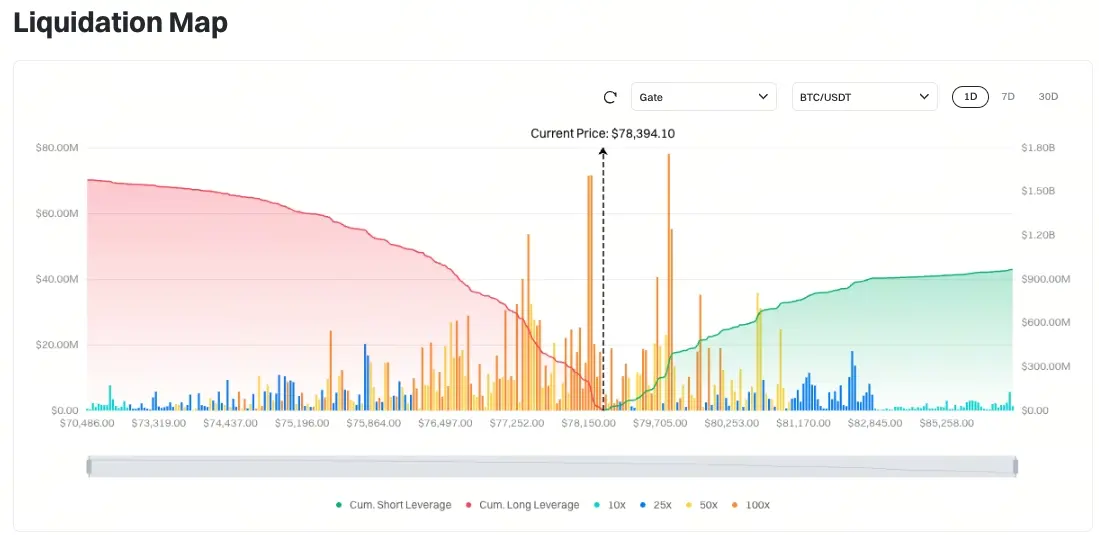Toggle the 25x leverage legend entry
Viewport: 1099px width, 535px height.
point(655,505)
